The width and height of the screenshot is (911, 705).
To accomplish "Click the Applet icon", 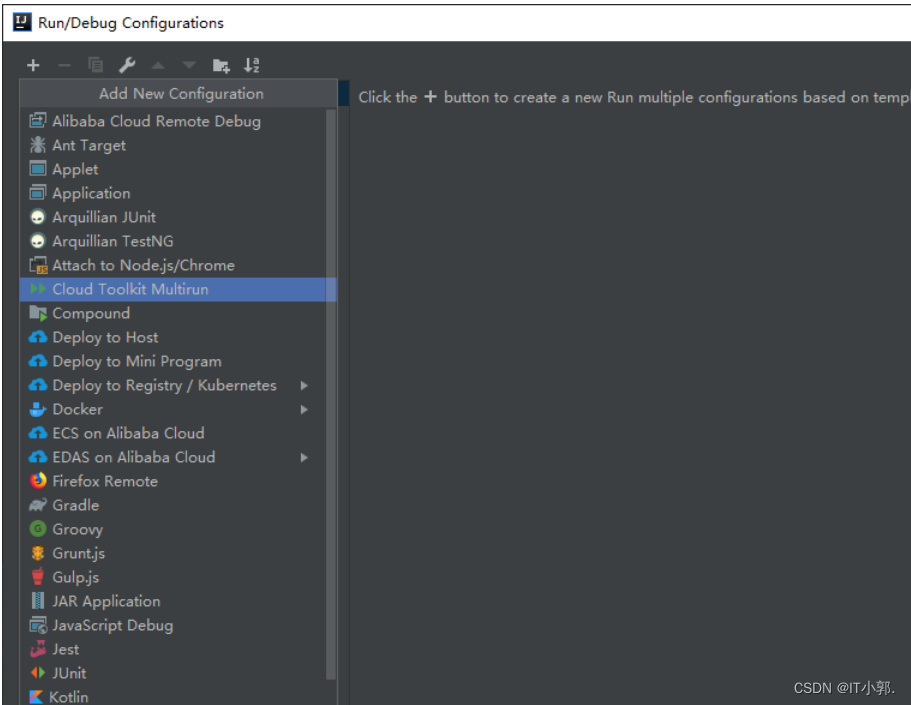I will (38, 169).
